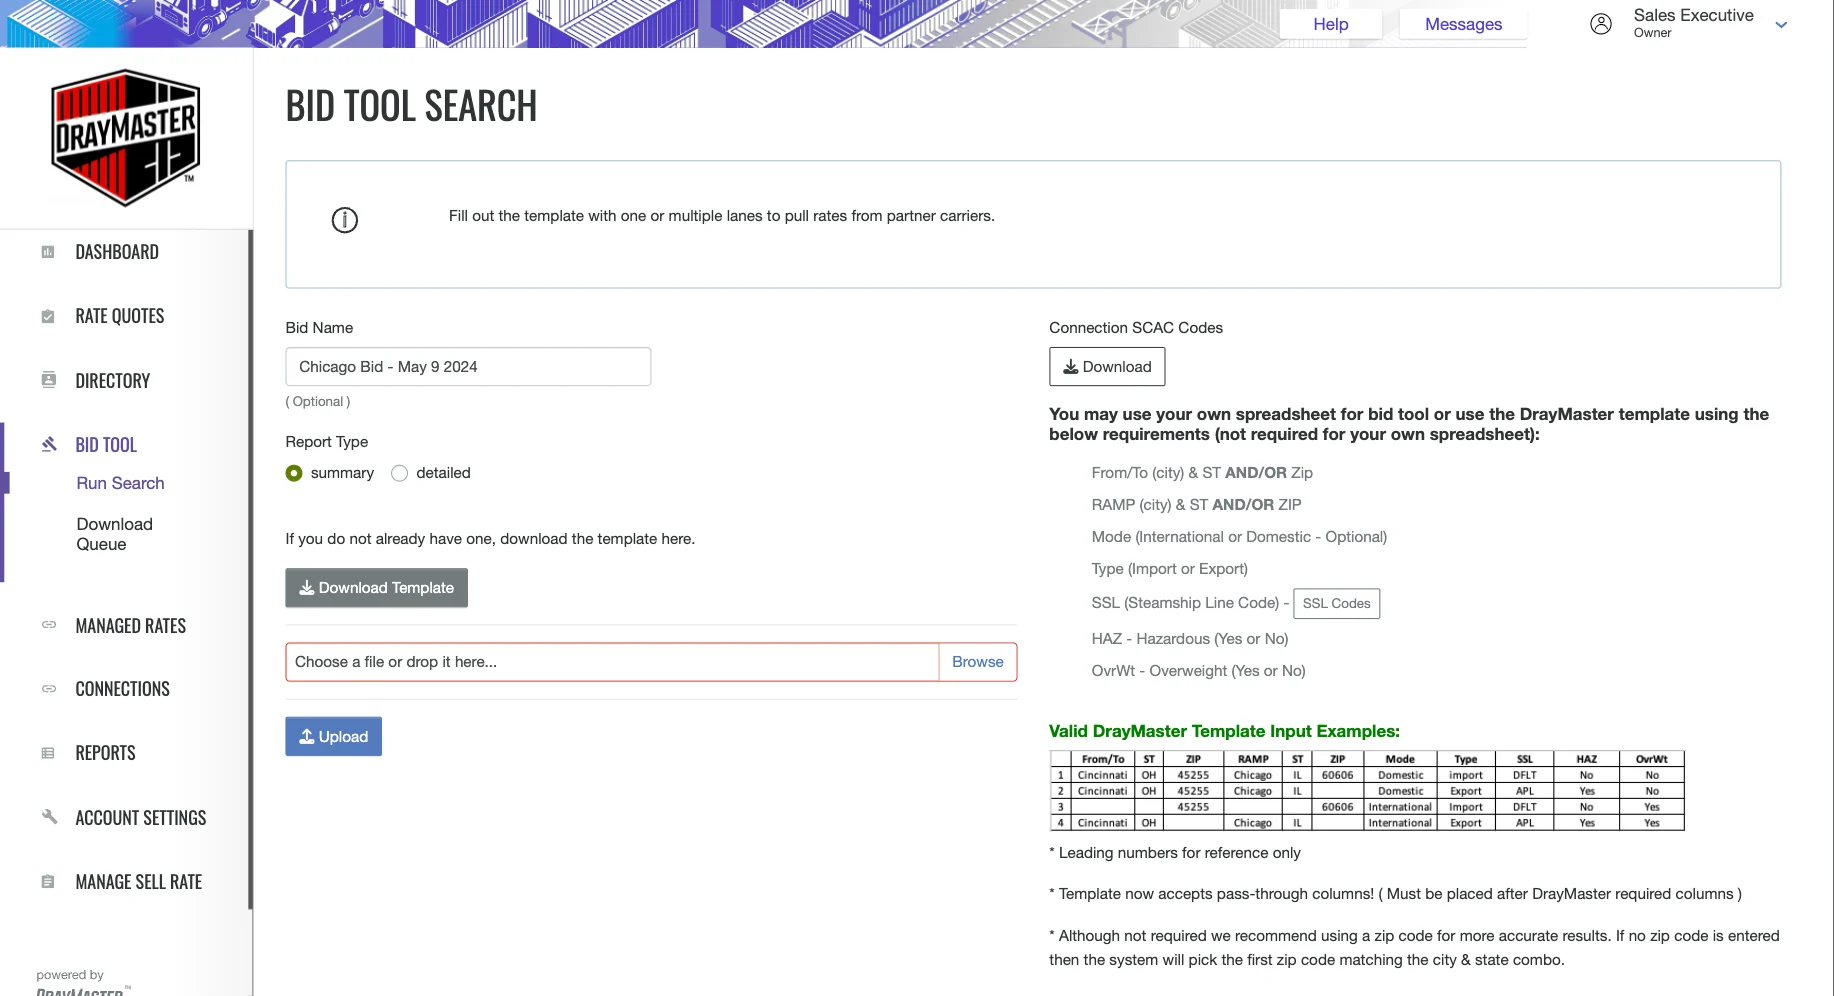Open the Connections page
Viewport: 1834px width, 996px height.
coord(123,689)
